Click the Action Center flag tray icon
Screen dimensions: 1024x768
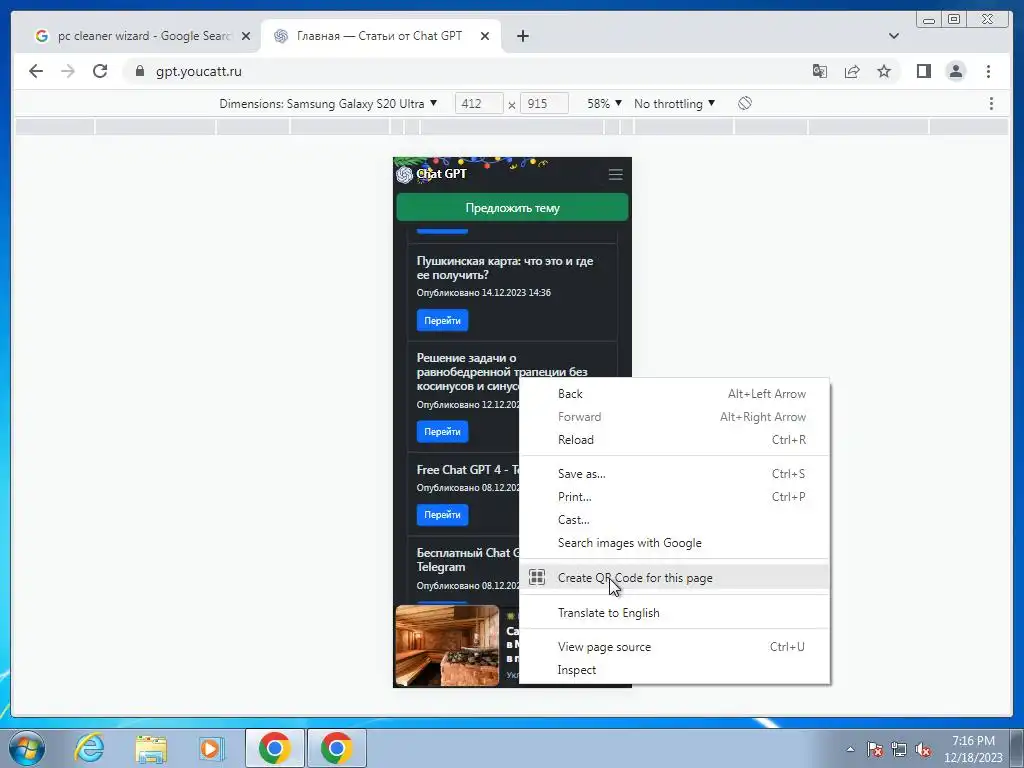tap(875, 750)
